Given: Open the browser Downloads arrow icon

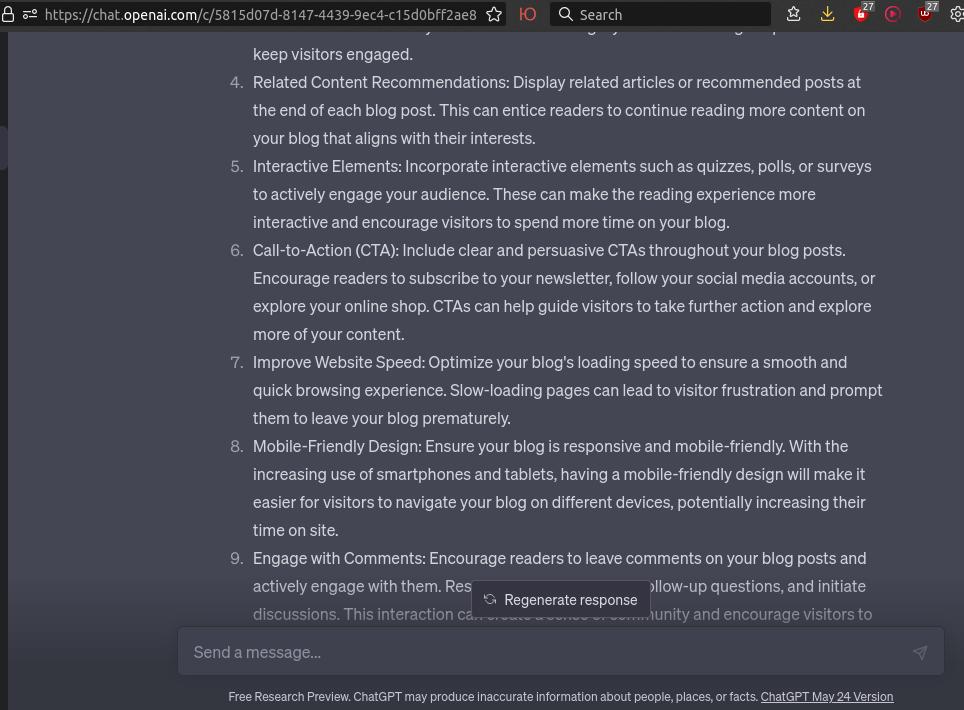Looking at the screenshot, I should (x=827, y=14).
